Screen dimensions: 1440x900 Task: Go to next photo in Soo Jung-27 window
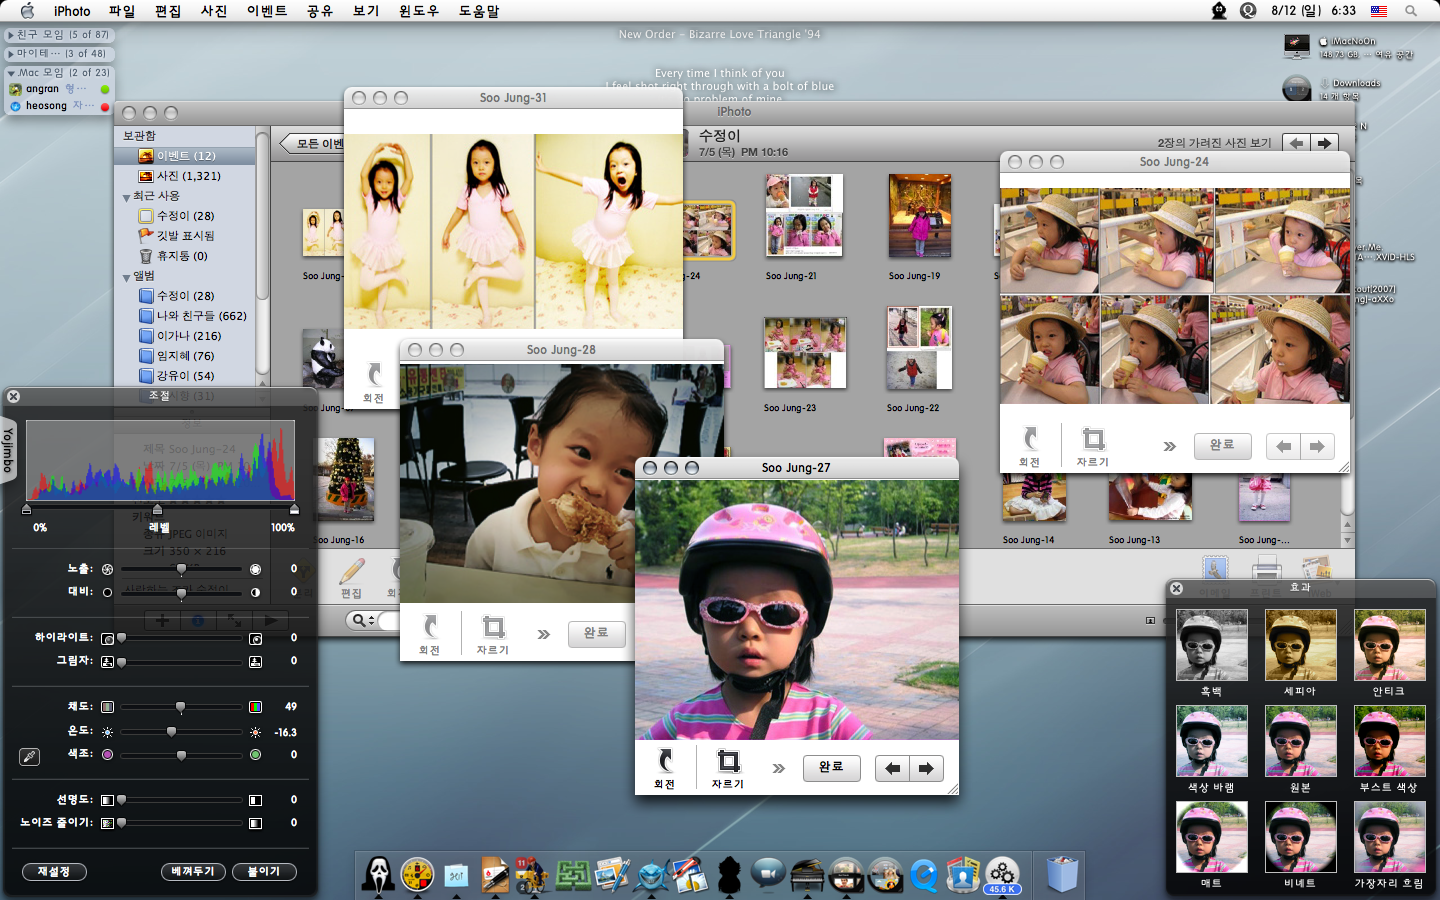coord(926,768)
